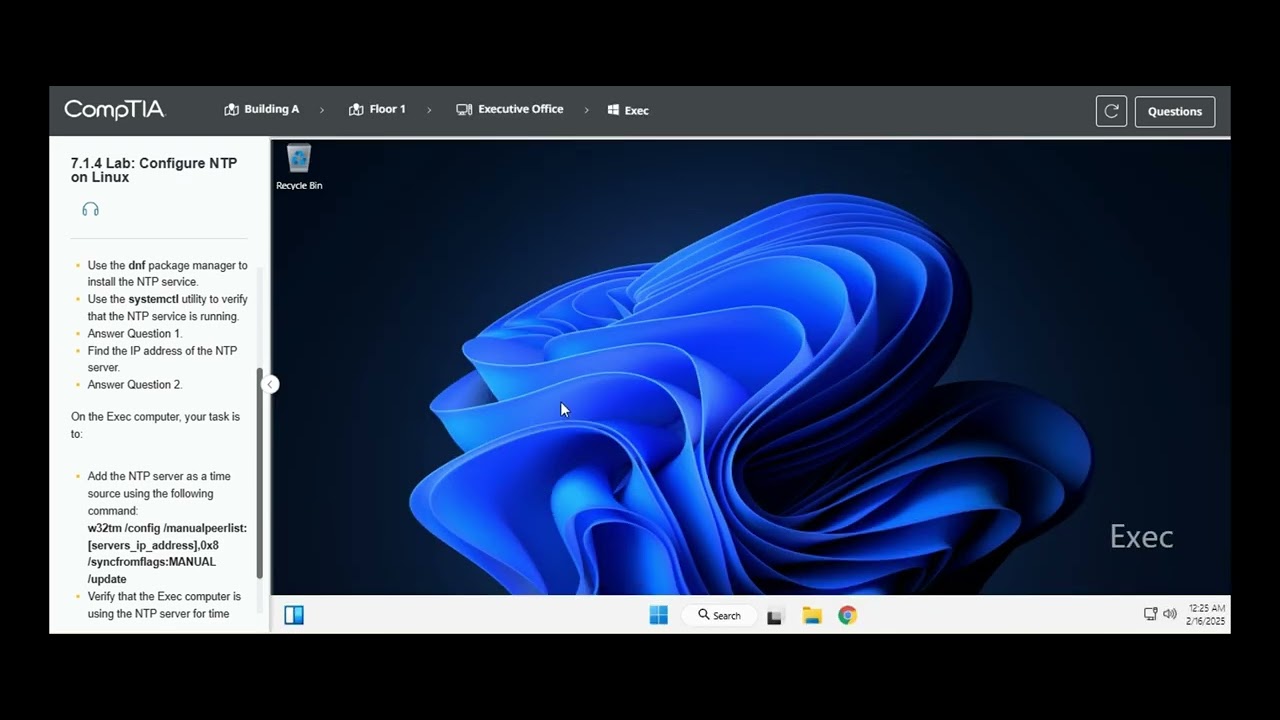This screenshot has height=720, width=1280.
Task: Click the text "Answer Question 2."
Action: (135, 384)
